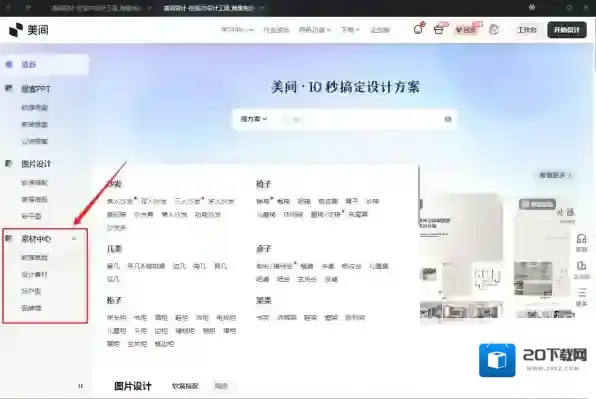Image resolution: width=596 pixels, height=399 pixels.
Task: Select 餐边柜 under 柜子
Action: click(164, 344)
